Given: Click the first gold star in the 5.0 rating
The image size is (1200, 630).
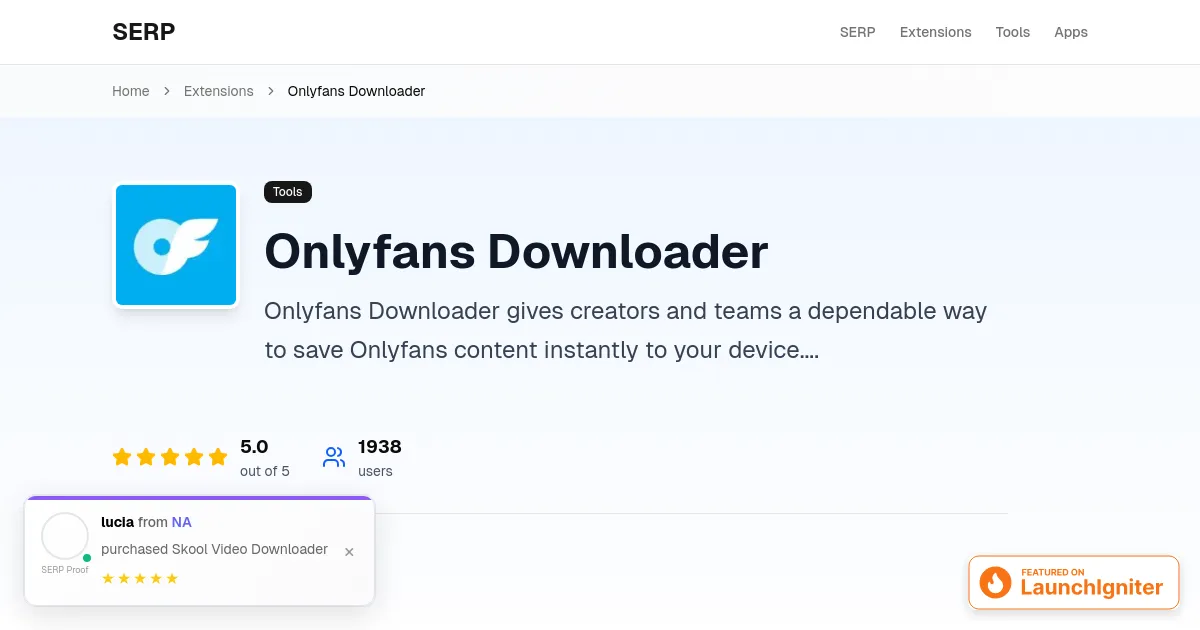Looking at the screenshot, I should point(122,458).
